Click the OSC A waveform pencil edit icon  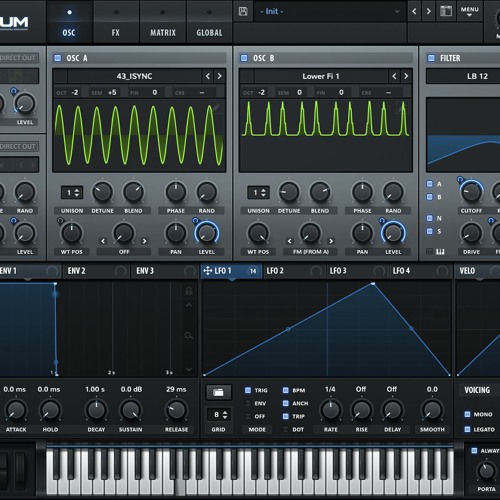tap(217, 108)
